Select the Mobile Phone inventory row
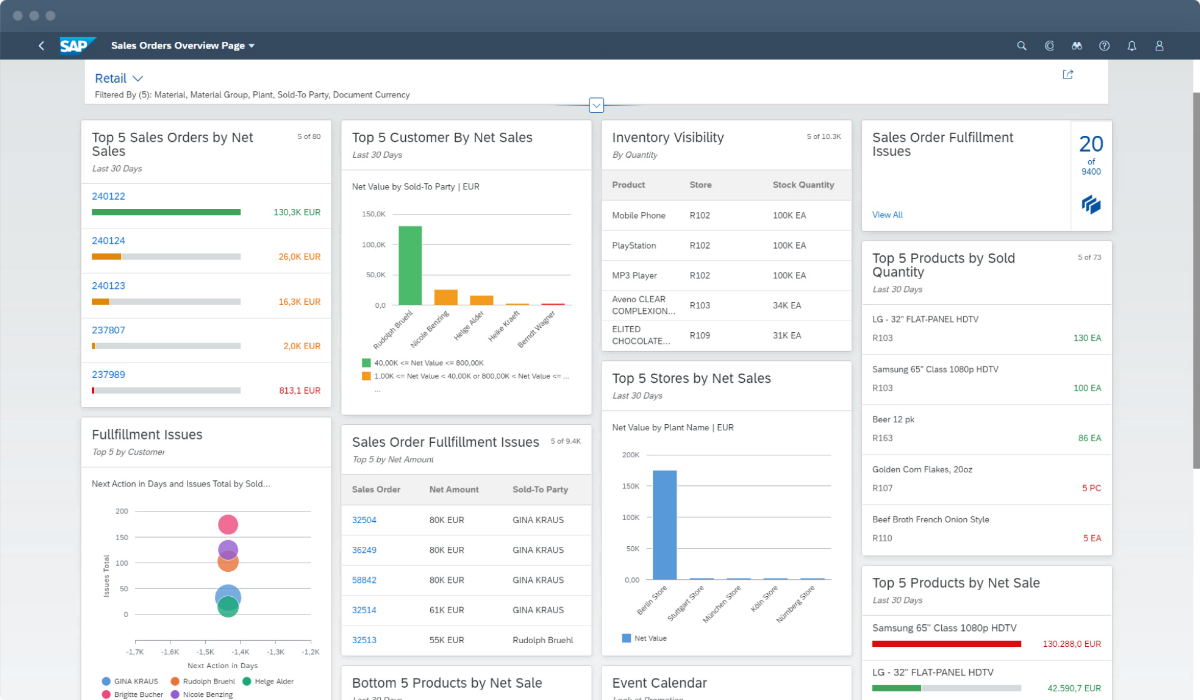The height and width of the screenshot is (700, 1200). pos(726,216)
